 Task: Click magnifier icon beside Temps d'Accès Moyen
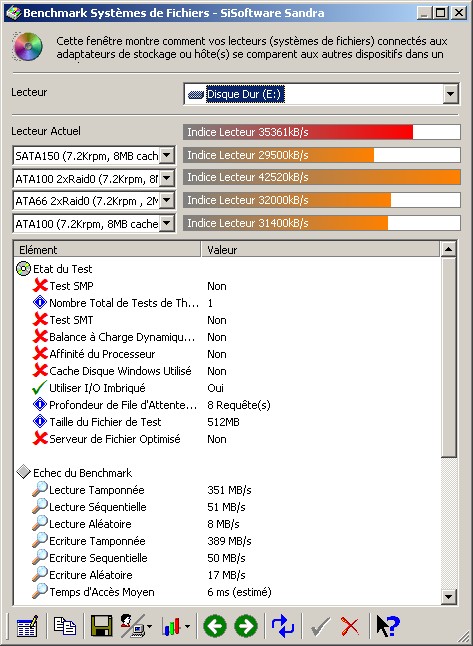click(40, 591)
